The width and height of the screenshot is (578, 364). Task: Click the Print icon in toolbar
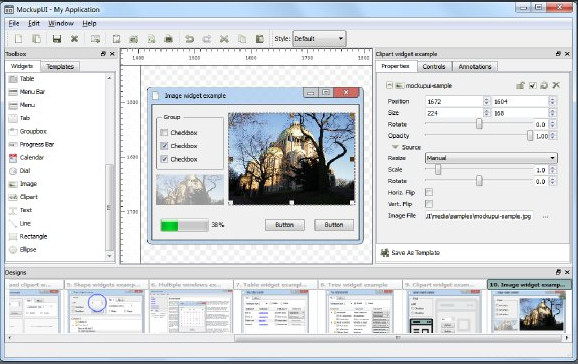168,38
